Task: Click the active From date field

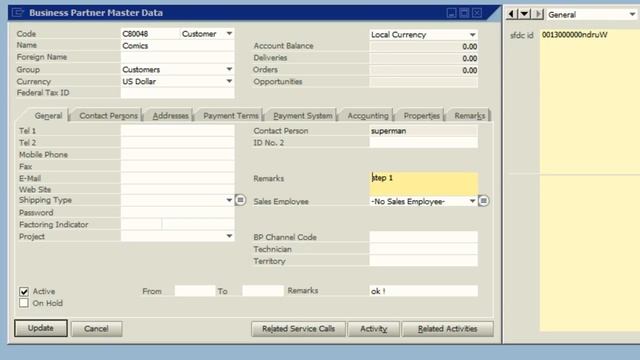Action: pyautogui.click(x=195, y=291)
